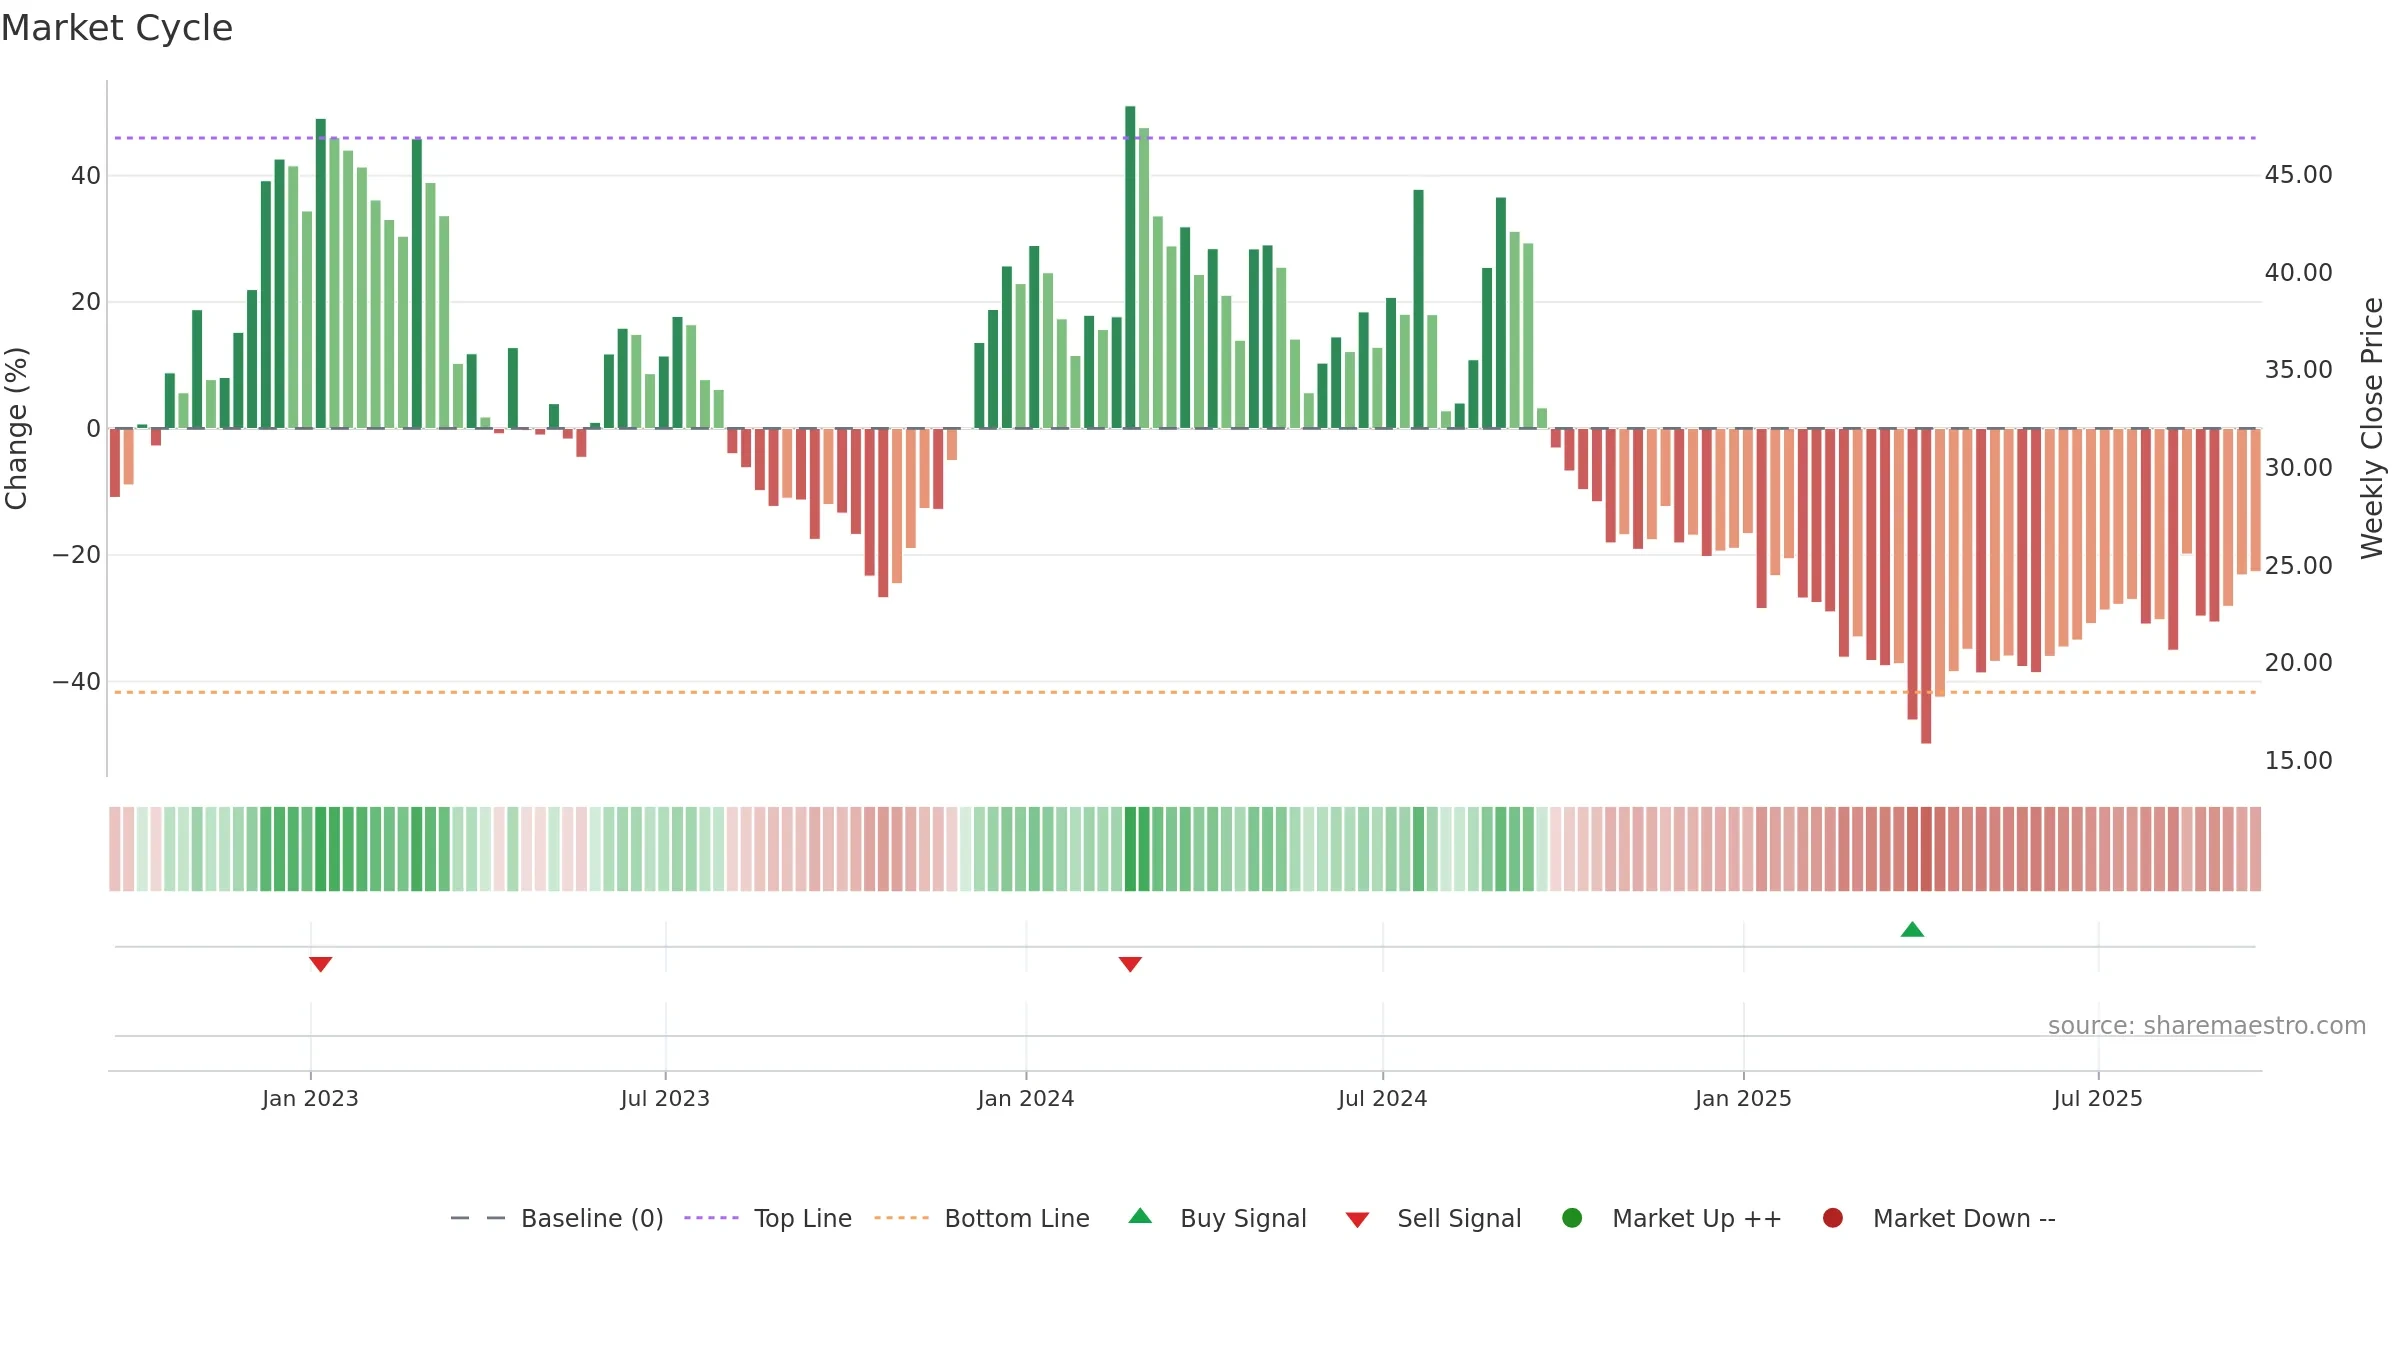Screen dimensions: 2400x1350
Task: Click the Jan 2025 axis label
Action: tap(1743, 1099)
